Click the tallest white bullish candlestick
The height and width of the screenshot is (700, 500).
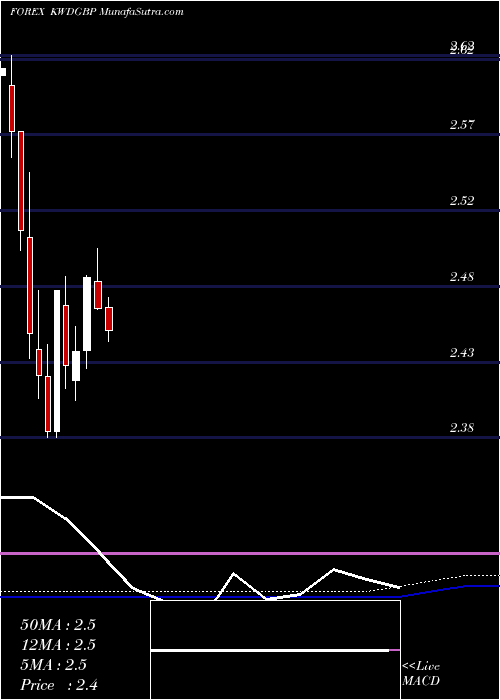coord(57,361)
